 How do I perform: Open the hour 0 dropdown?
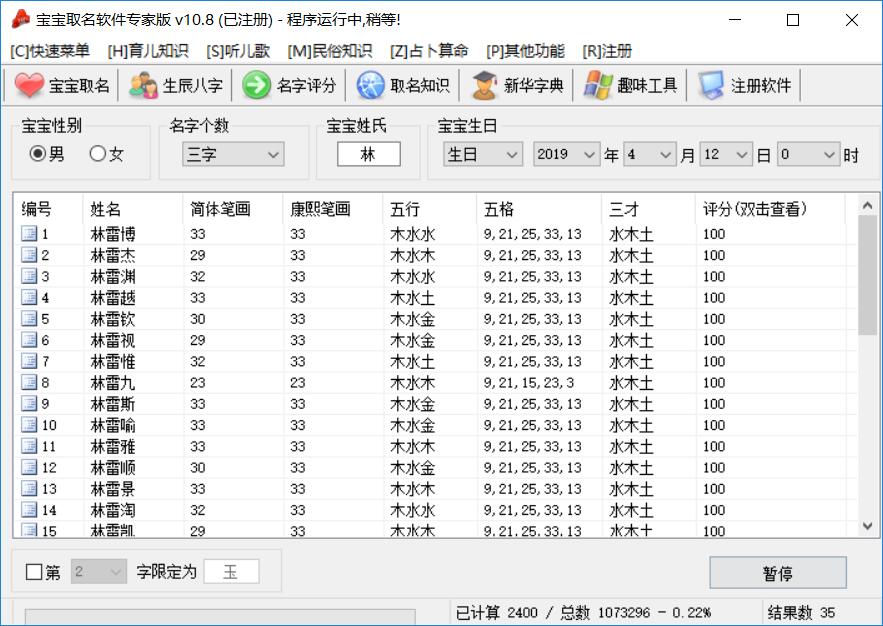pos(808,154)
